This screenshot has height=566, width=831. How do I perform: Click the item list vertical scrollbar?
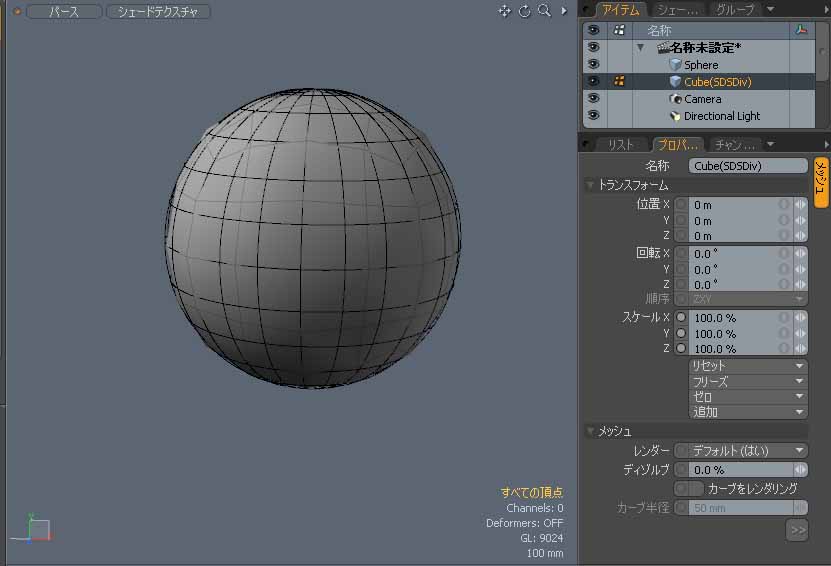[821, 52]
